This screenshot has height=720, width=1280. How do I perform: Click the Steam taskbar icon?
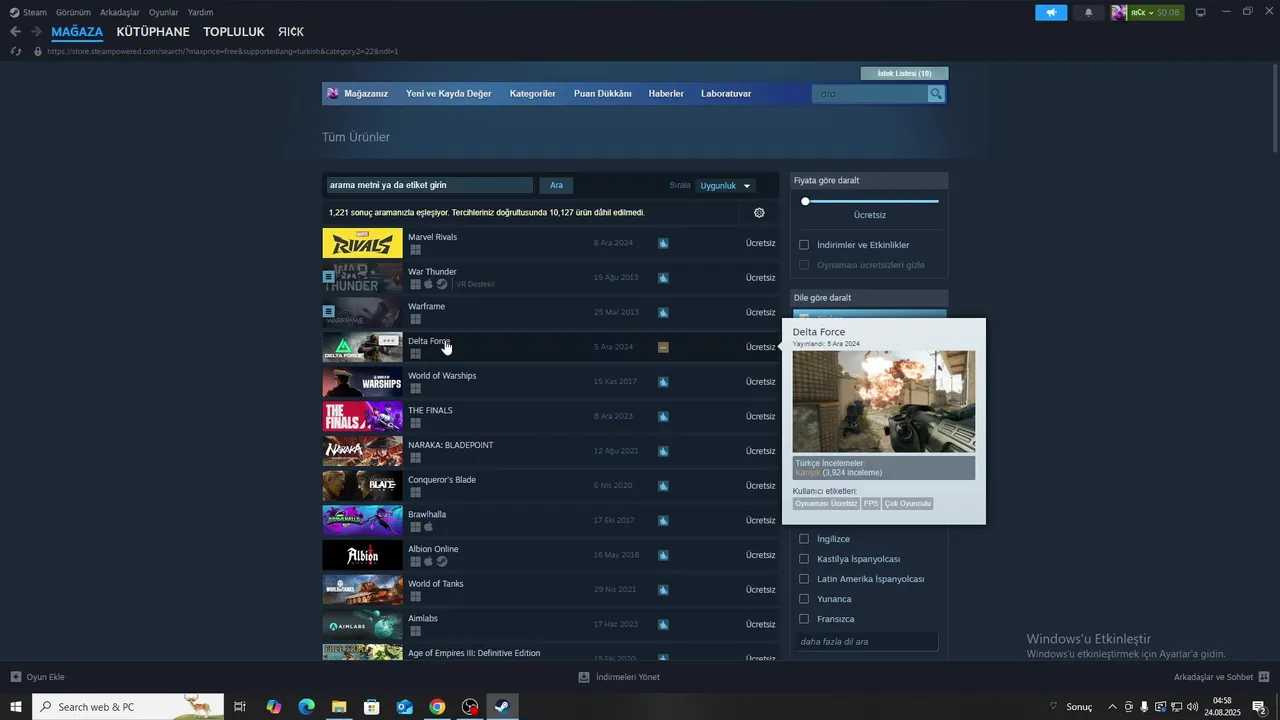[x=502, y=707]
